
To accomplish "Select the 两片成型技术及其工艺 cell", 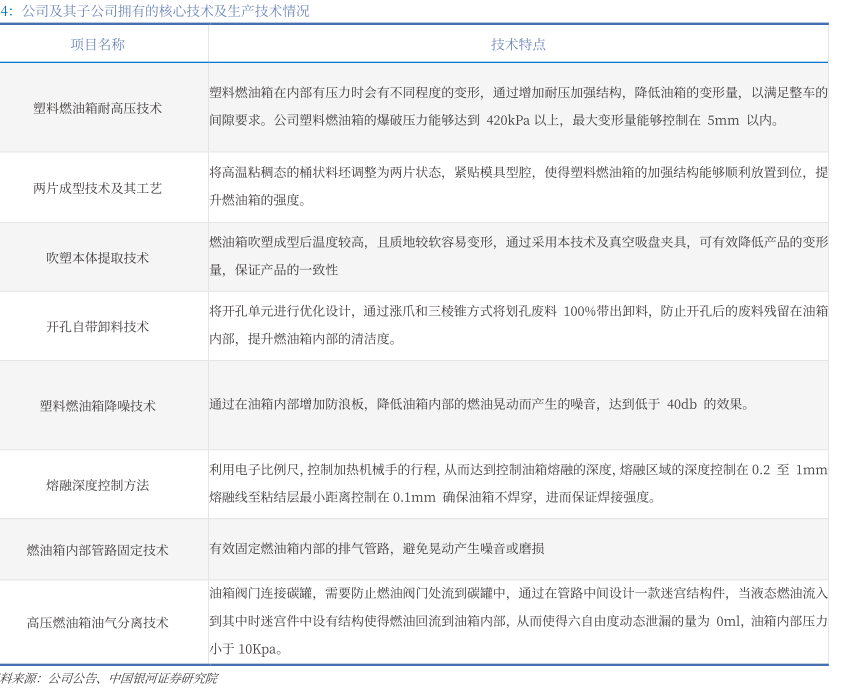I will point(98,188).
